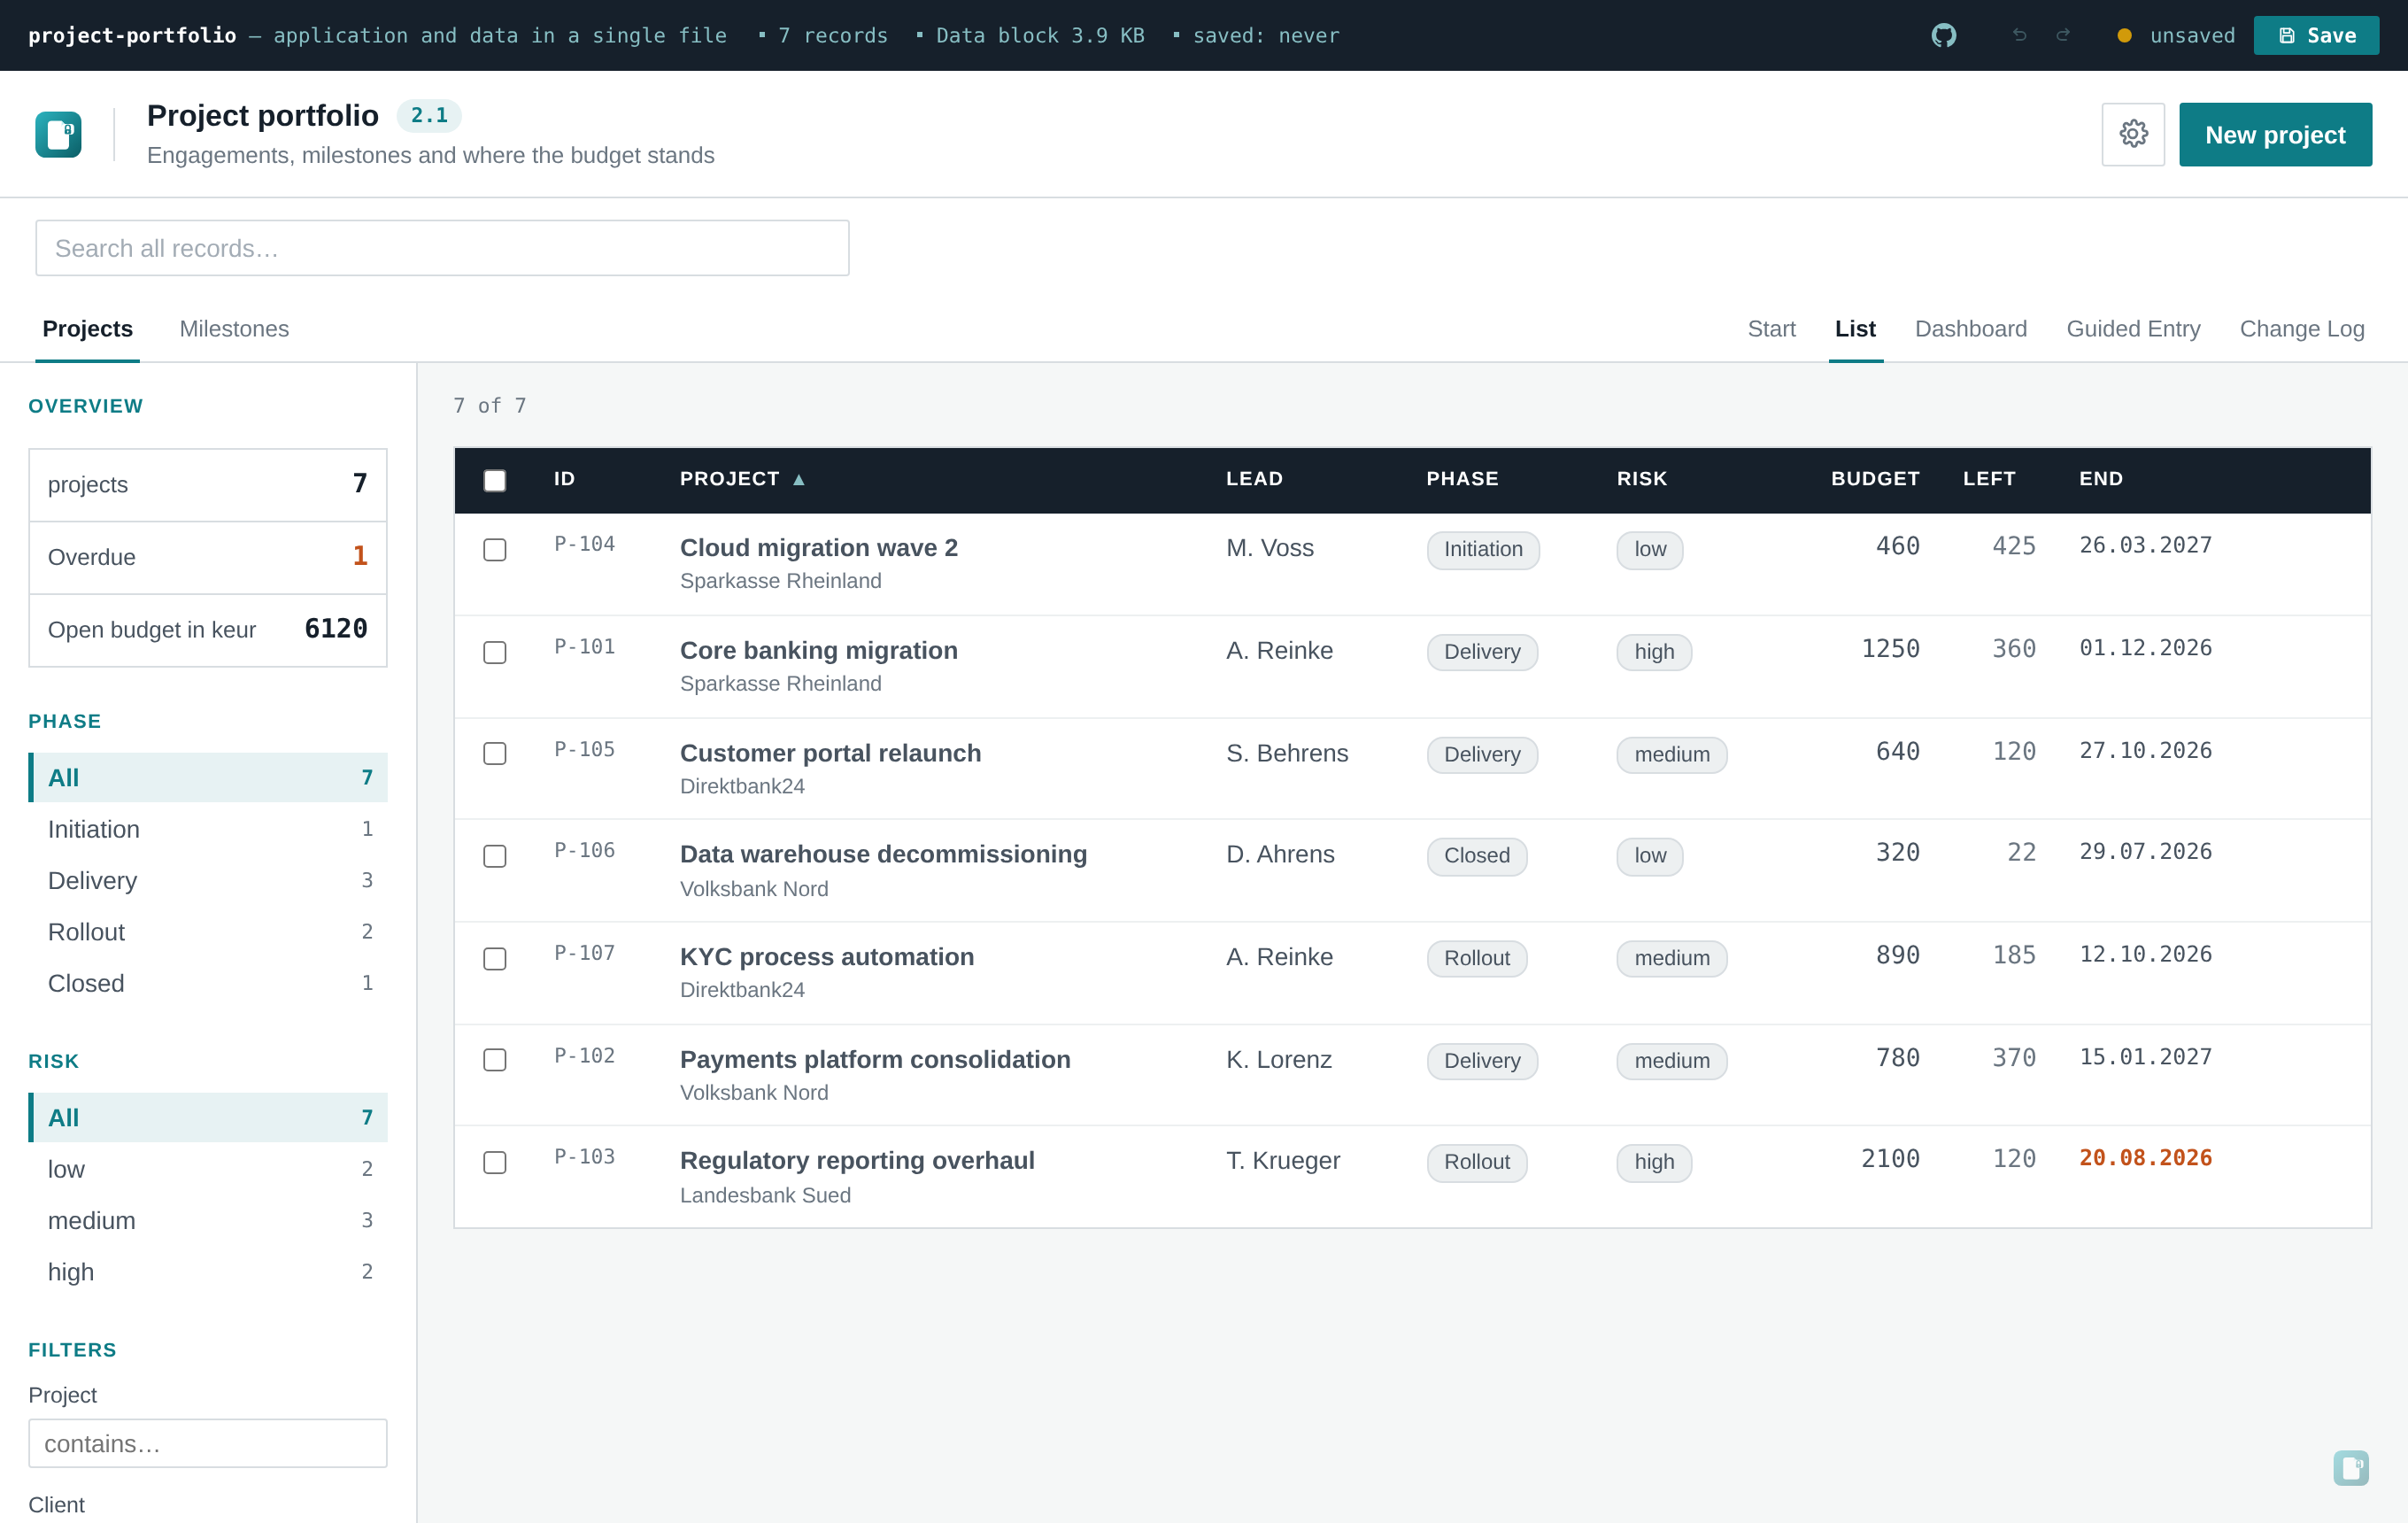The height and width of the screenshot is (1523, 2408).
Task: Tick the P-107 KYC process automation checkbox
Action: [495, 958]
